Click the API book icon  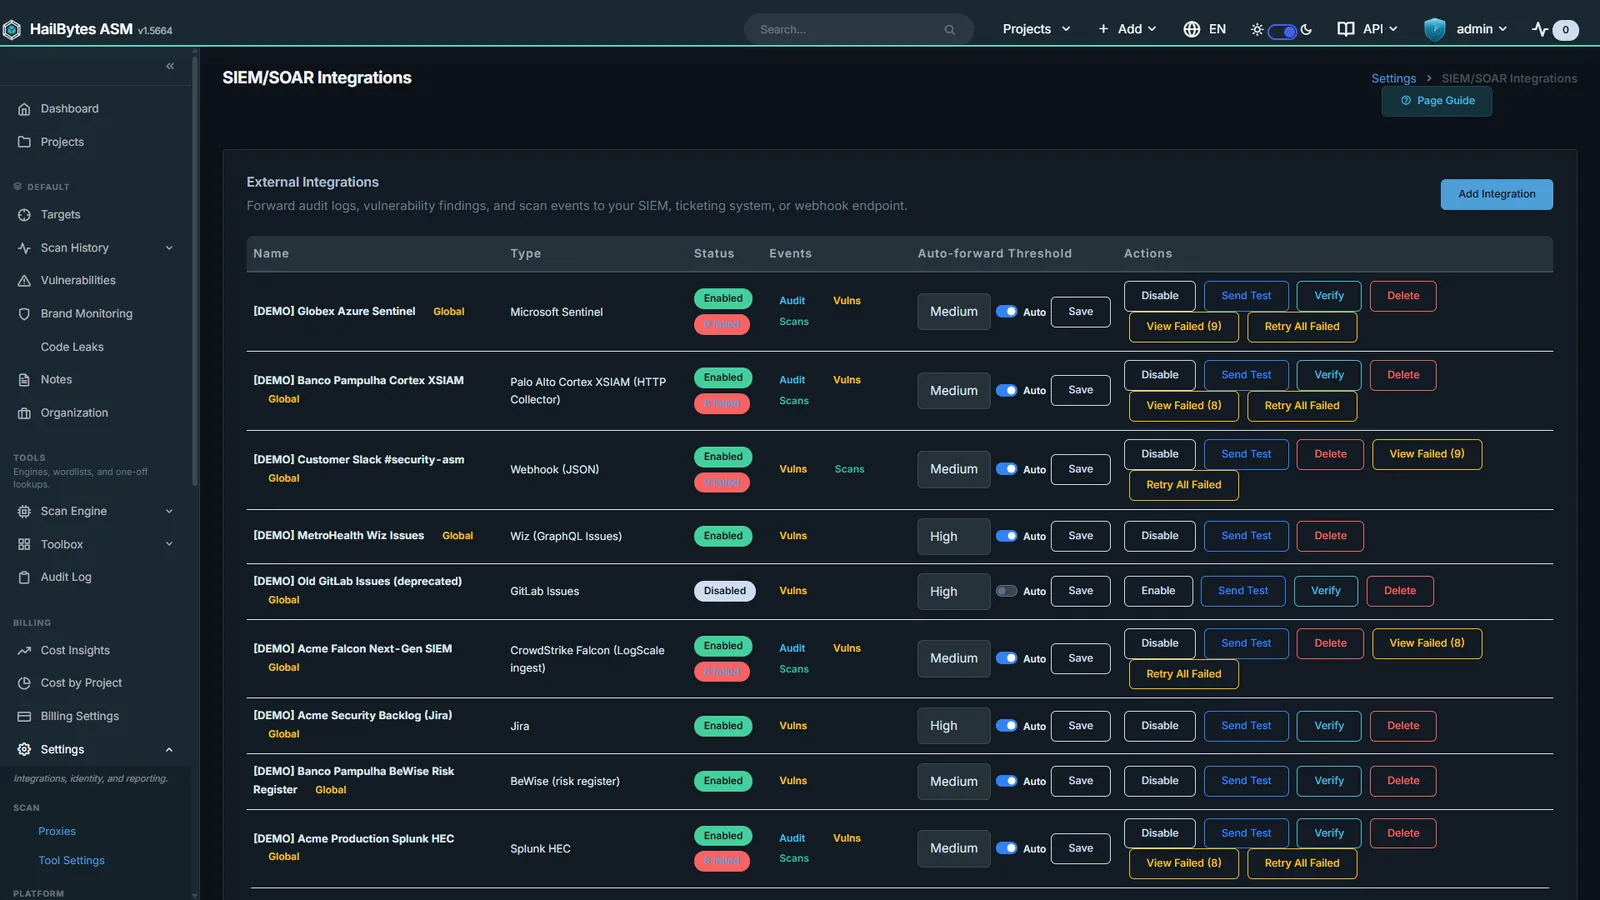(x=1346, y=29)
